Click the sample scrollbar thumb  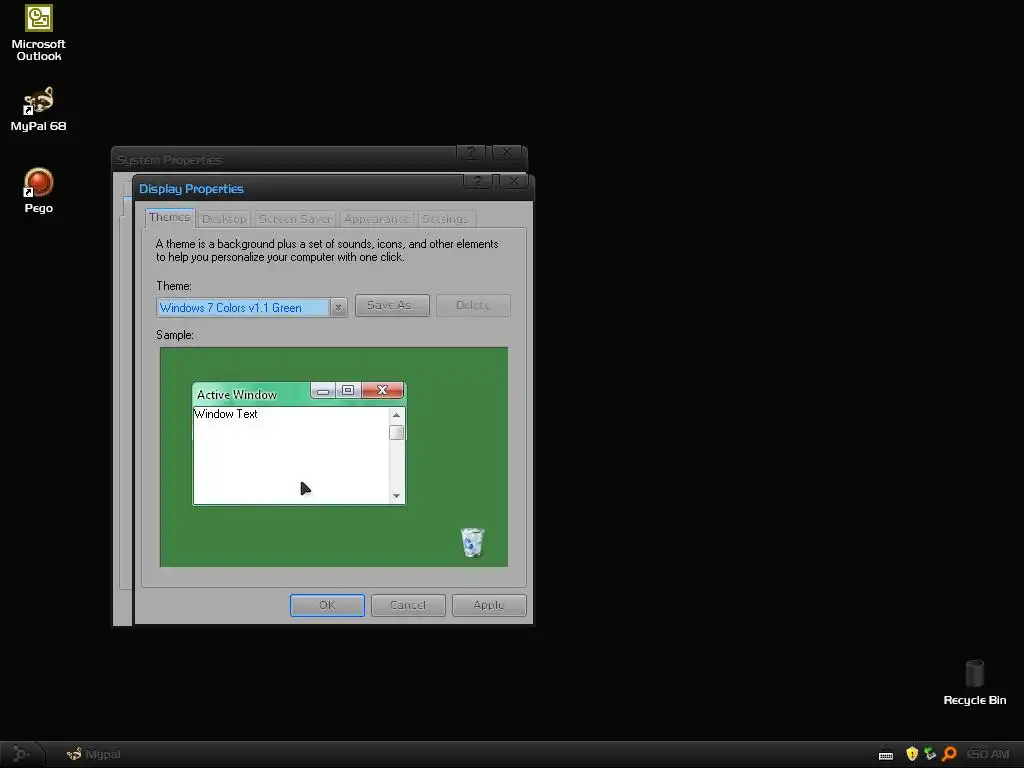[396, 432]
